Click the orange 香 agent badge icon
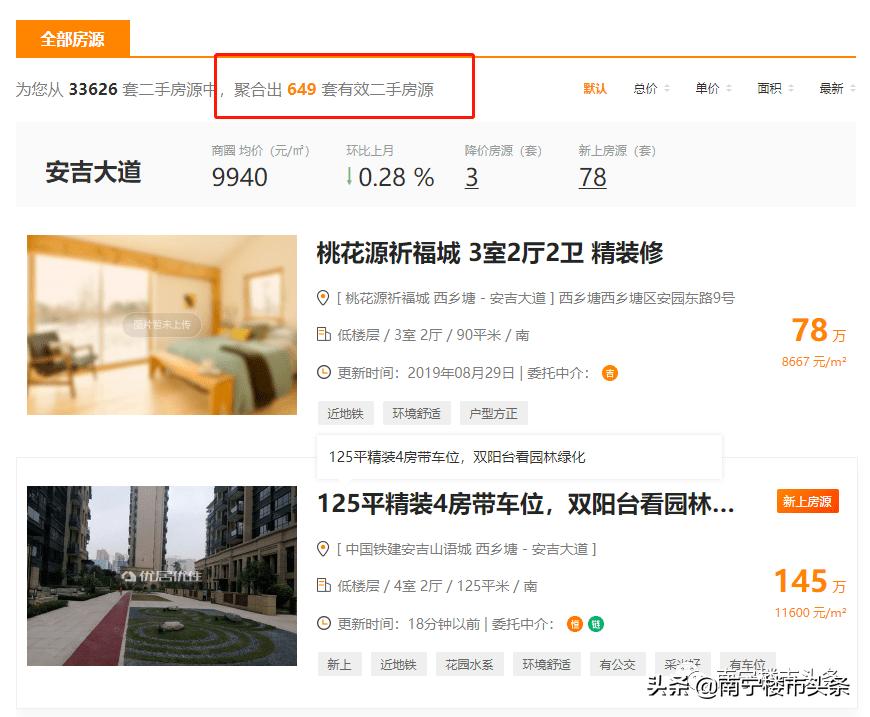Screen dimensions: 870x717 609,372
